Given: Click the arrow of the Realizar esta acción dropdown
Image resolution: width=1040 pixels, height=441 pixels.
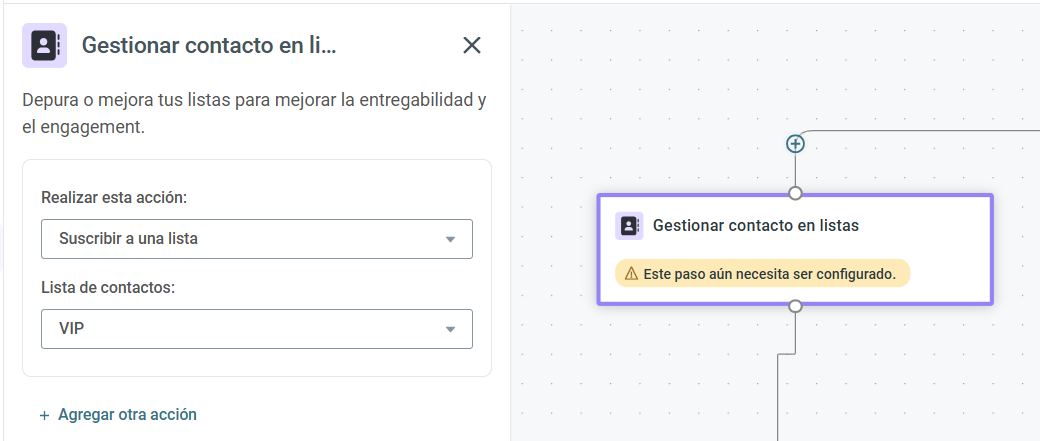Looking at the screenshot, I should (450, 239).
